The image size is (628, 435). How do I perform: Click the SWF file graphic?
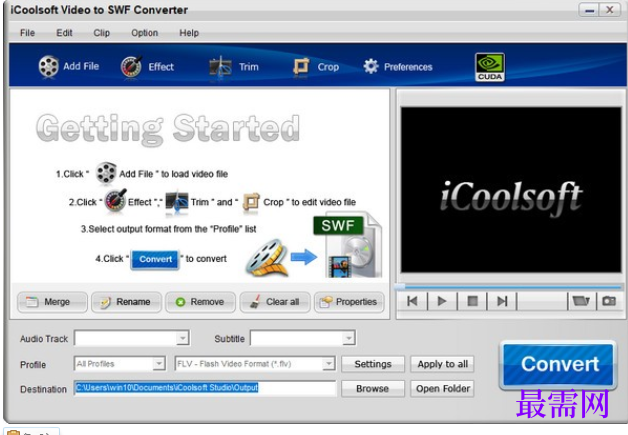pyautogui.click(x=348, y=245)
